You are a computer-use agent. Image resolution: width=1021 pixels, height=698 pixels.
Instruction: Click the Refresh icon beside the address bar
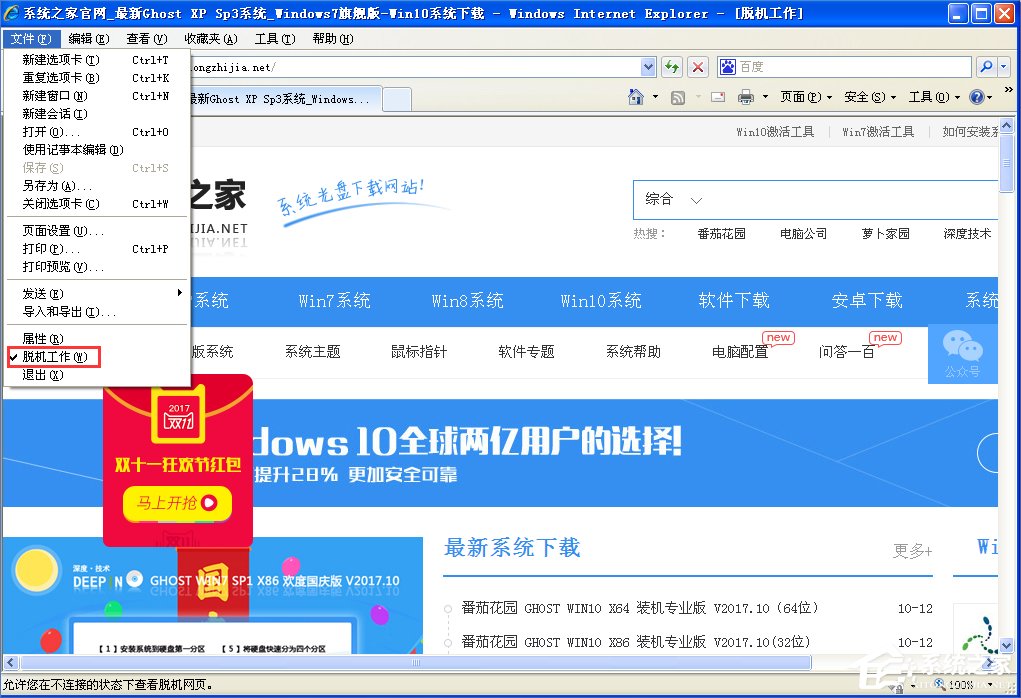[x=669, y=66]
